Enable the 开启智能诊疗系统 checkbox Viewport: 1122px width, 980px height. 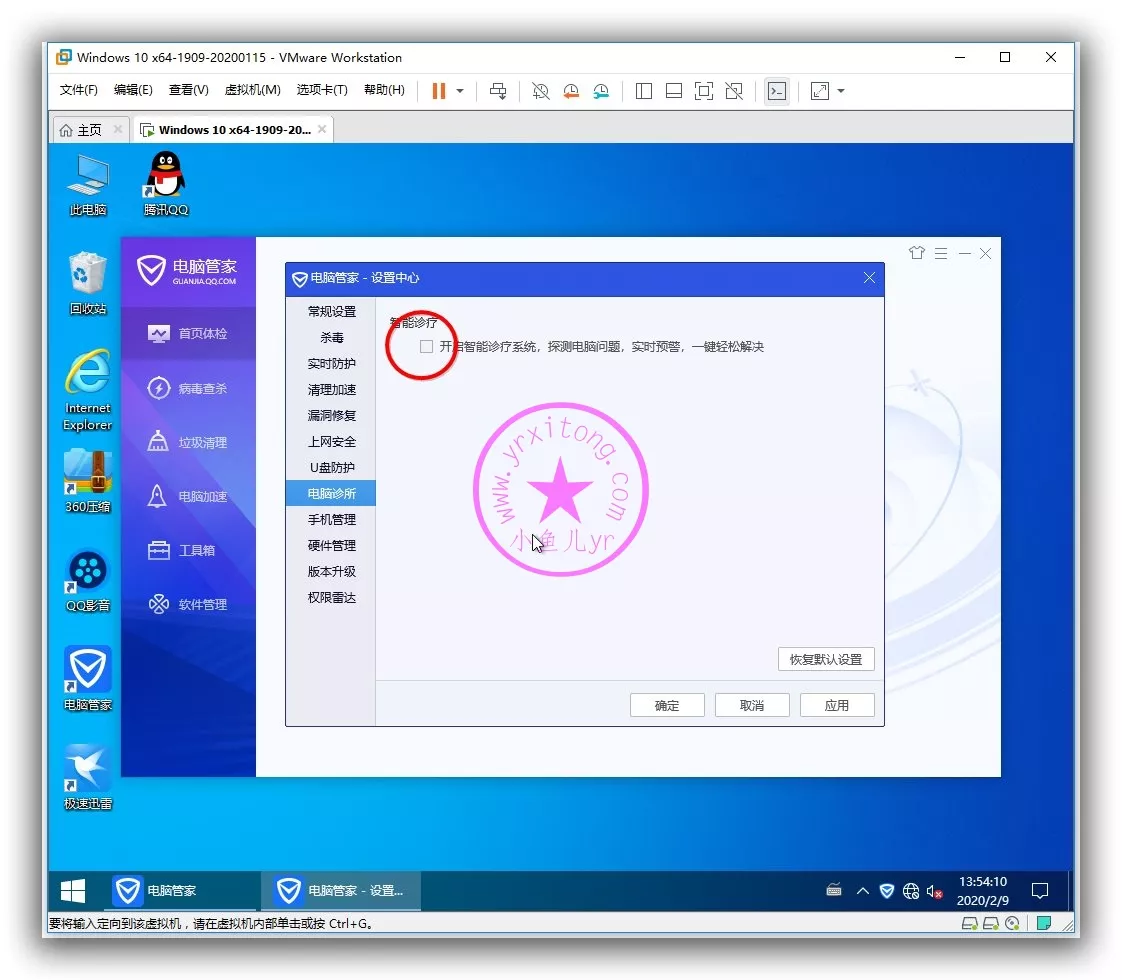pyautogui.click(x=427, y=346)
